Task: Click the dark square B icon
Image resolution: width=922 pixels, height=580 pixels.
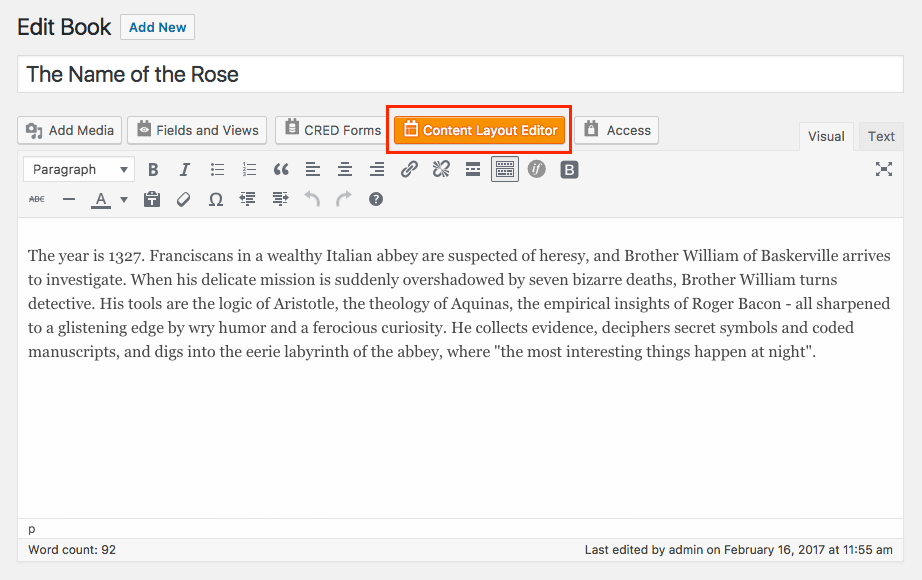Action: point(569,170)
